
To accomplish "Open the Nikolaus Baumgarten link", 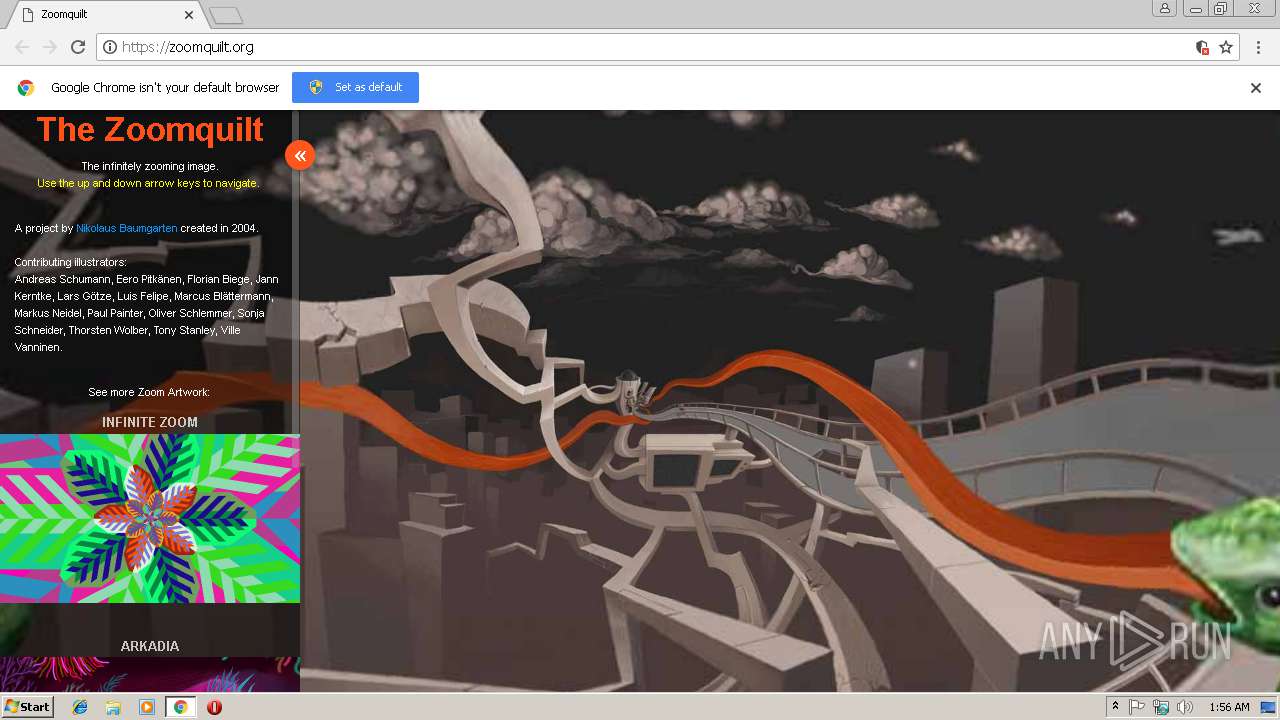I will [x=127, y=228].
